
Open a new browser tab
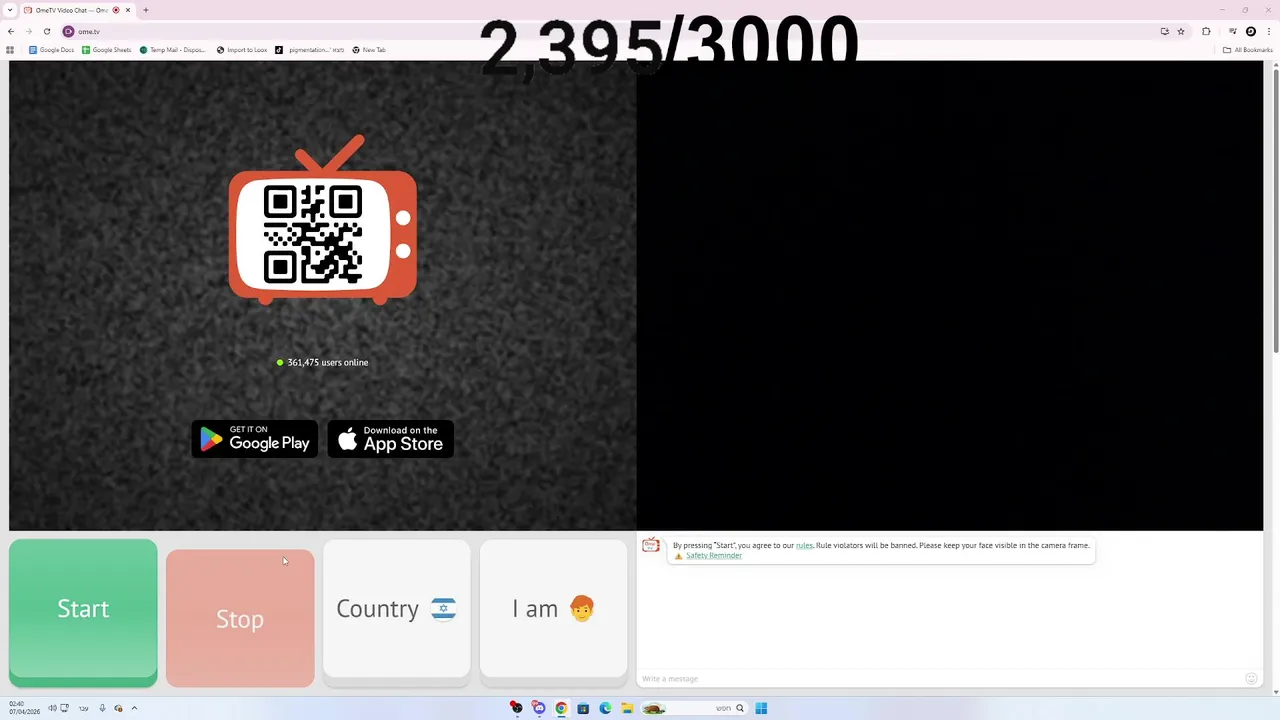pyautogui.click(x=145, y=10)
